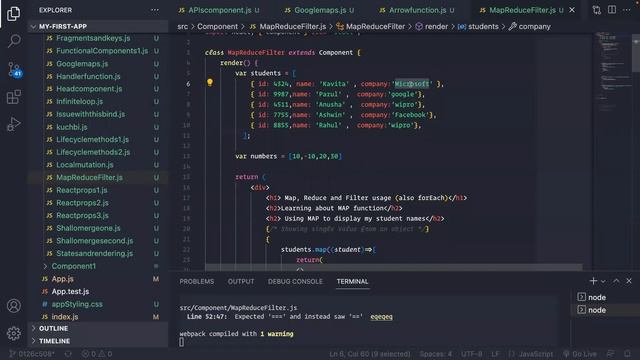Click render in the breadcrumb
Image resolution: width=640 pixels, height=360 pixels.
(432, 27)
